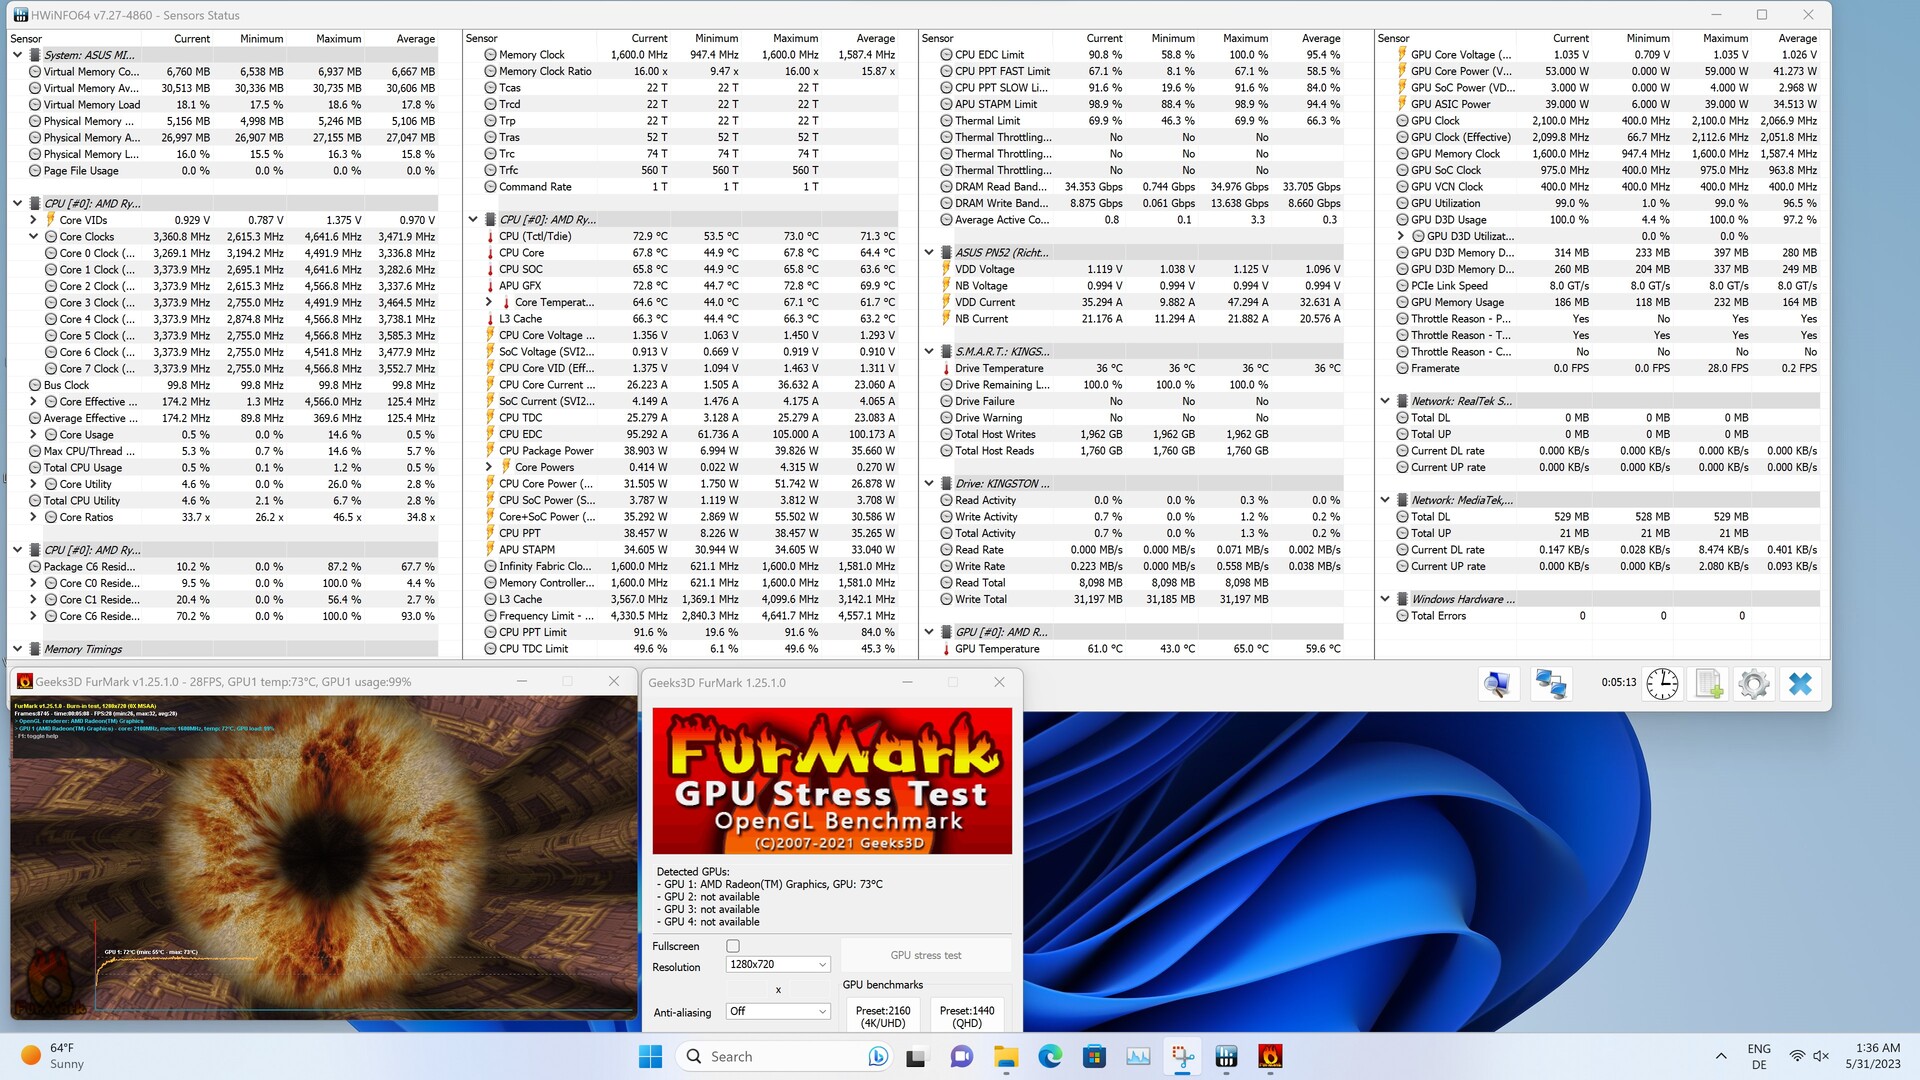The height and width of the screenshot is (1080, 1920).
Task: Show hidden system tray icons chevron
Action: click(1721, 1056)
